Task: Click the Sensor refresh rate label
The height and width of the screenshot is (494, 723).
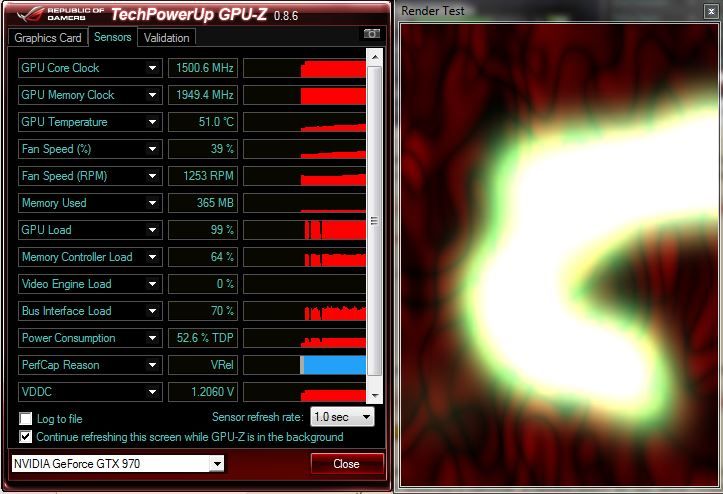Action: pyautogui.click(x=258, y=417)
